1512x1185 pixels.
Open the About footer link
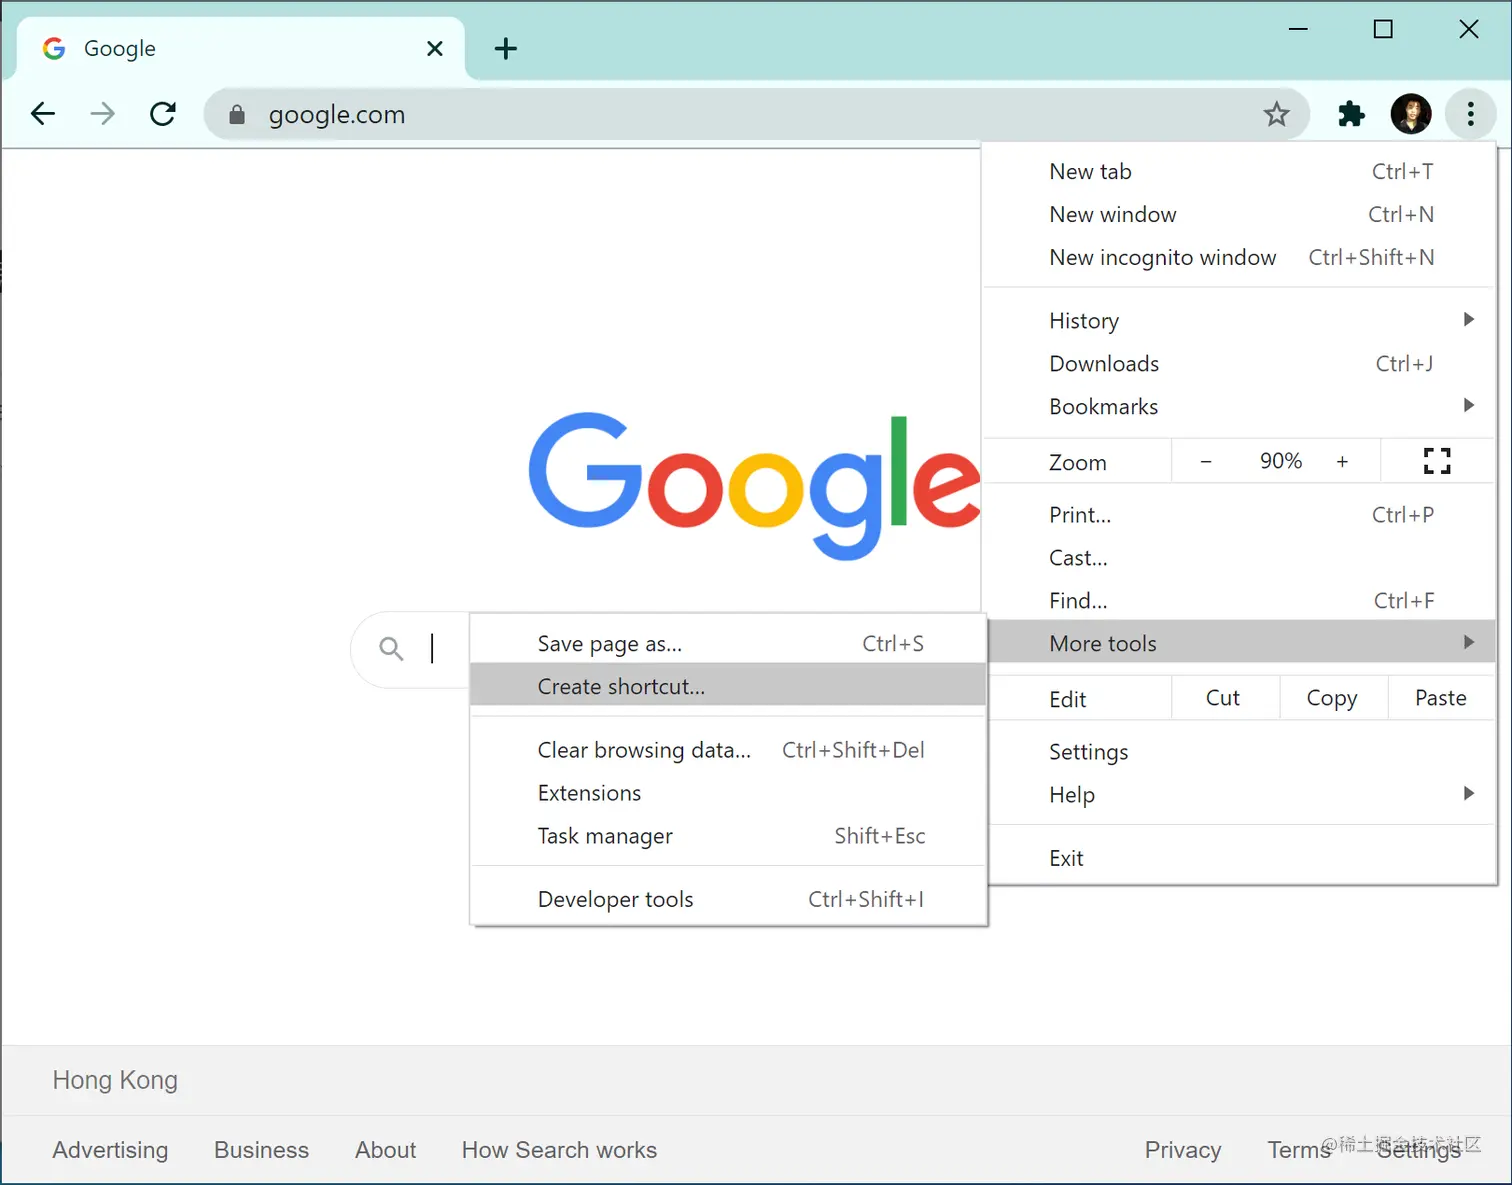(385, 1150)
